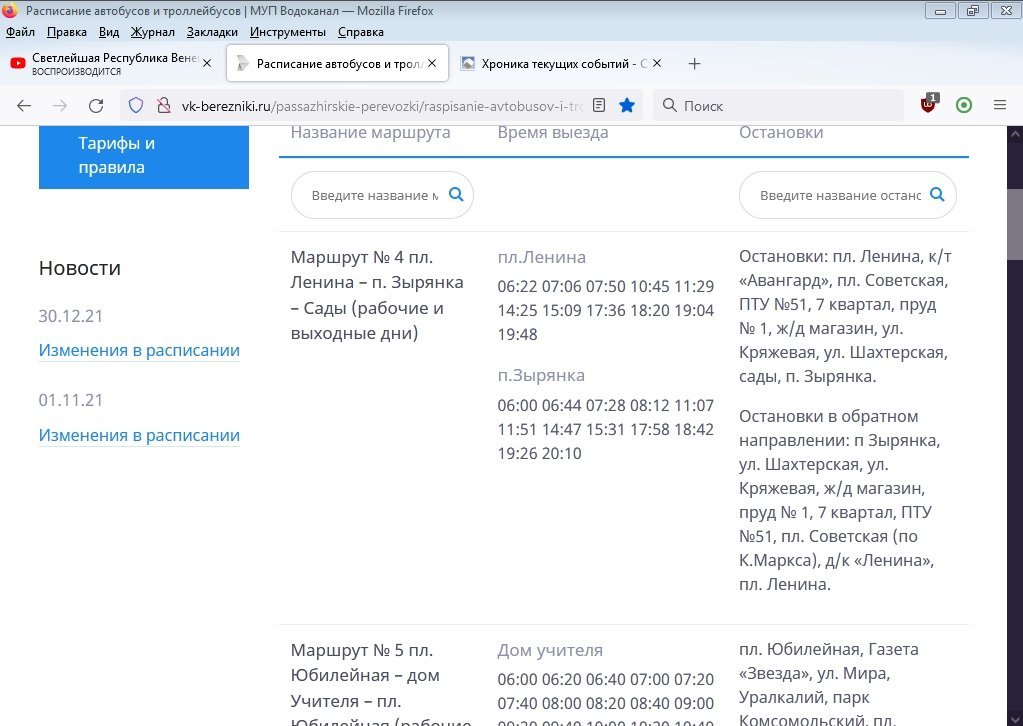
Task: Click the Back navigation arrow
Action: [24, 105]
